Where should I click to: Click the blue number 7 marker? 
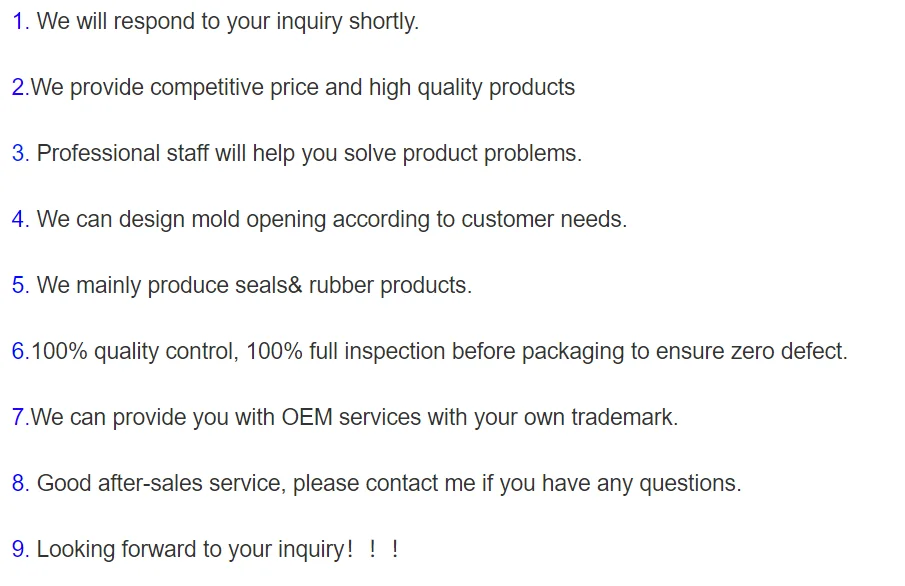pyautogui.click(x=18, y=418)
